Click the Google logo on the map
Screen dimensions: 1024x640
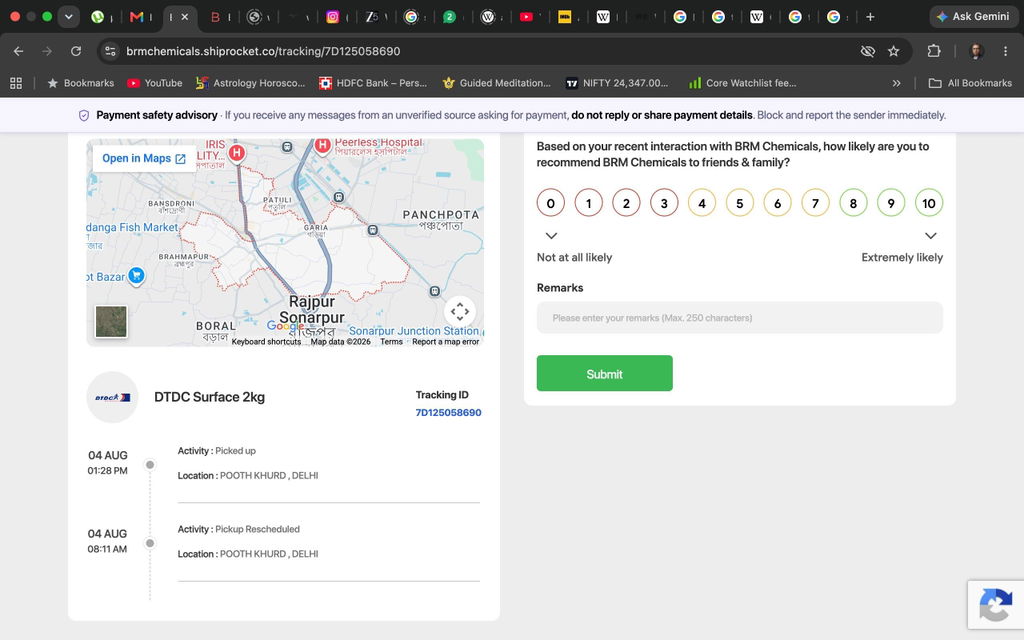pyautogui.click(x=285, y=326)
